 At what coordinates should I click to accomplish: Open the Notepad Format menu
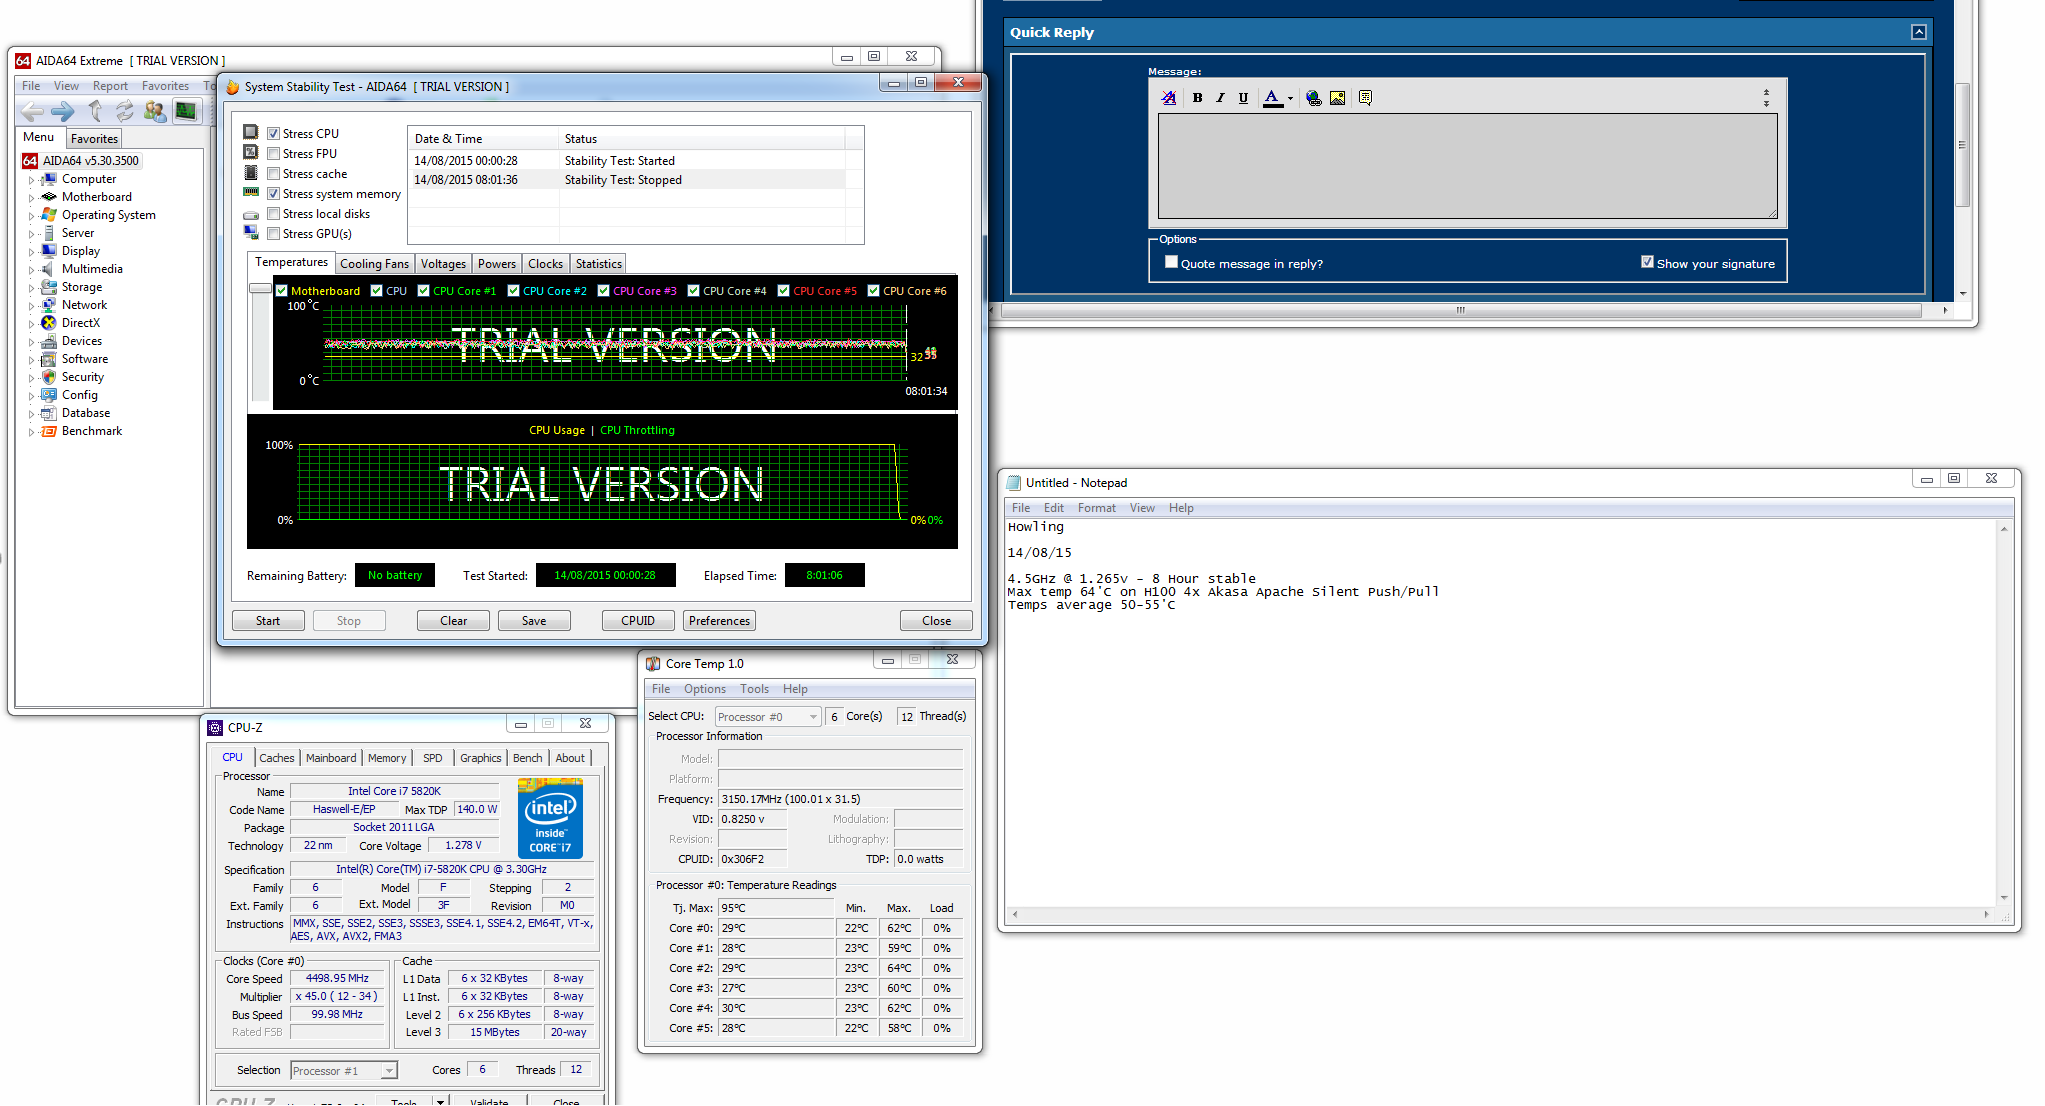coord(1097,508)
